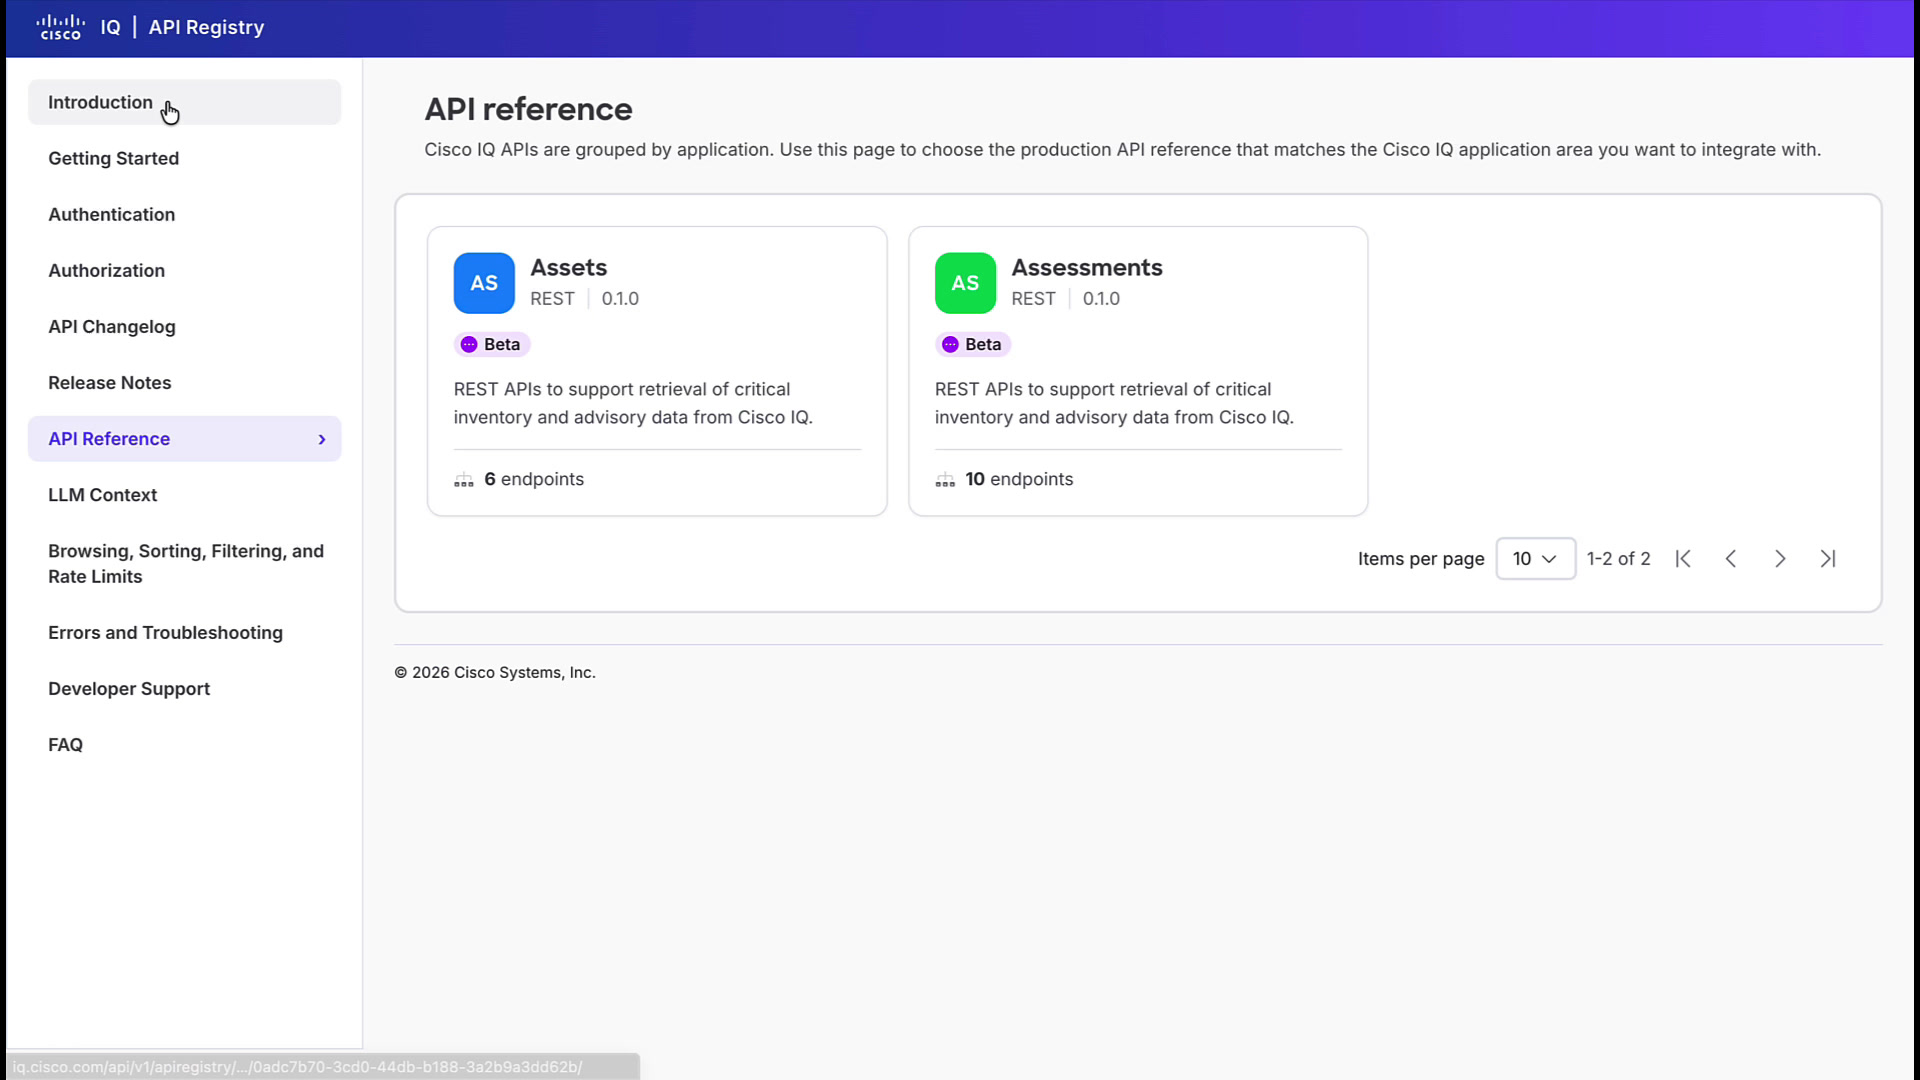Open the blue AS Assets icon

[484, 283]
